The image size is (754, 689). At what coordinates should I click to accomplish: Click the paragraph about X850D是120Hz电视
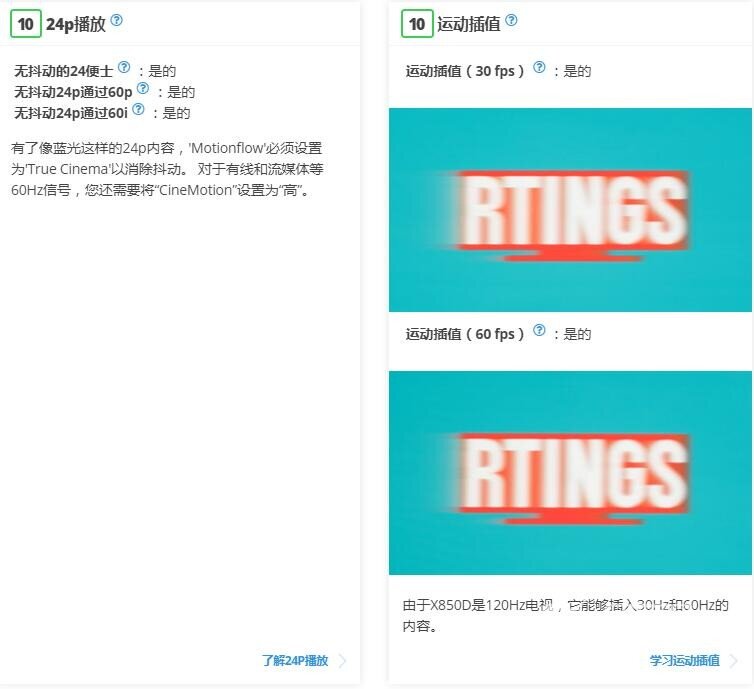click(566, 615)
